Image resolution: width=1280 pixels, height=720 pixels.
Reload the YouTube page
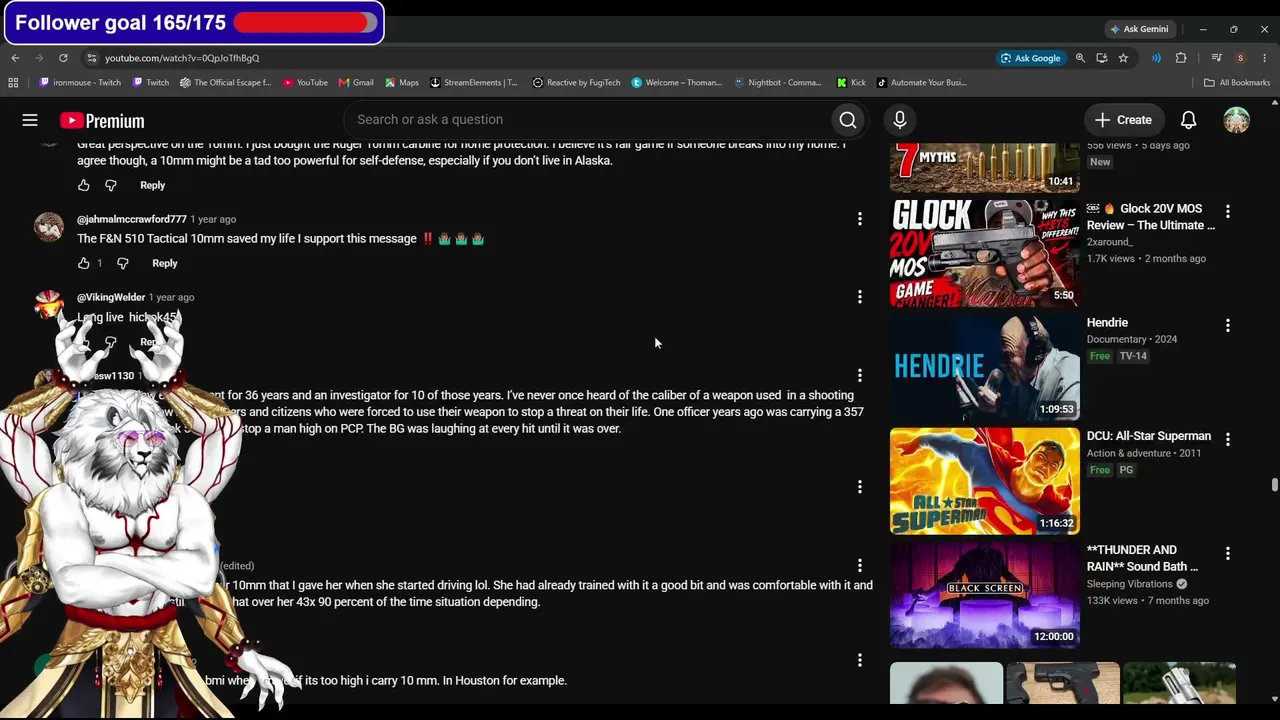point(63,58)
